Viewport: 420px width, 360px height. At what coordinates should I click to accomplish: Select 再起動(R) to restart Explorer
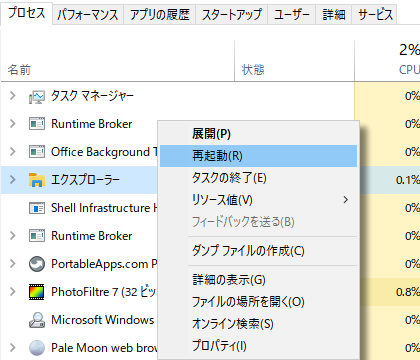point(258,156)
